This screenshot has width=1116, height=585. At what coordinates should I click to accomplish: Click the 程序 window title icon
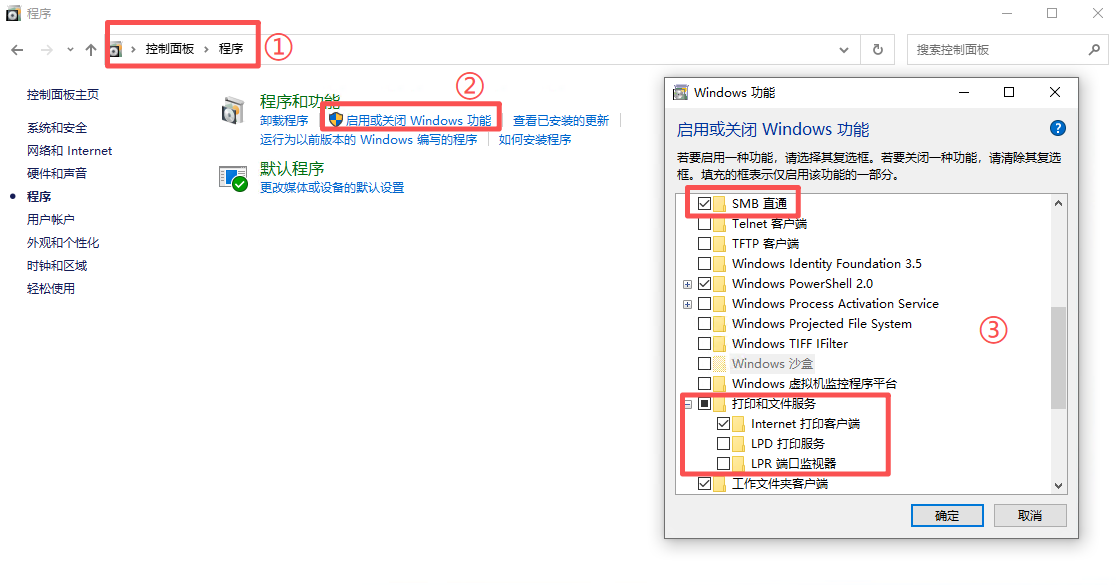tap(14, 14)
